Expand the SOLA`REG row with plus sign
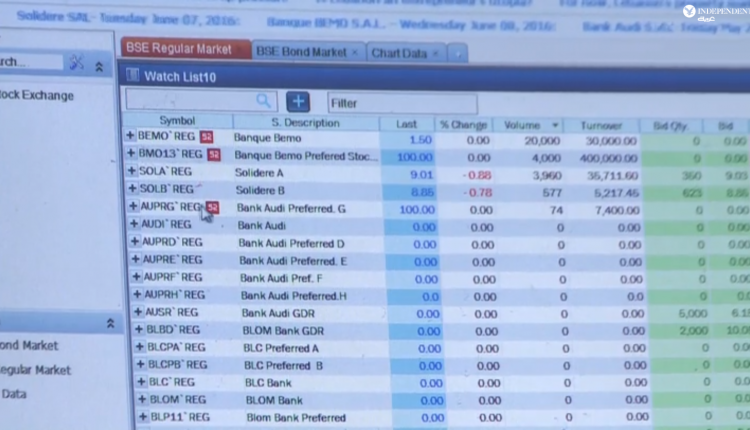The image size is (750, 430). [131, 171]
